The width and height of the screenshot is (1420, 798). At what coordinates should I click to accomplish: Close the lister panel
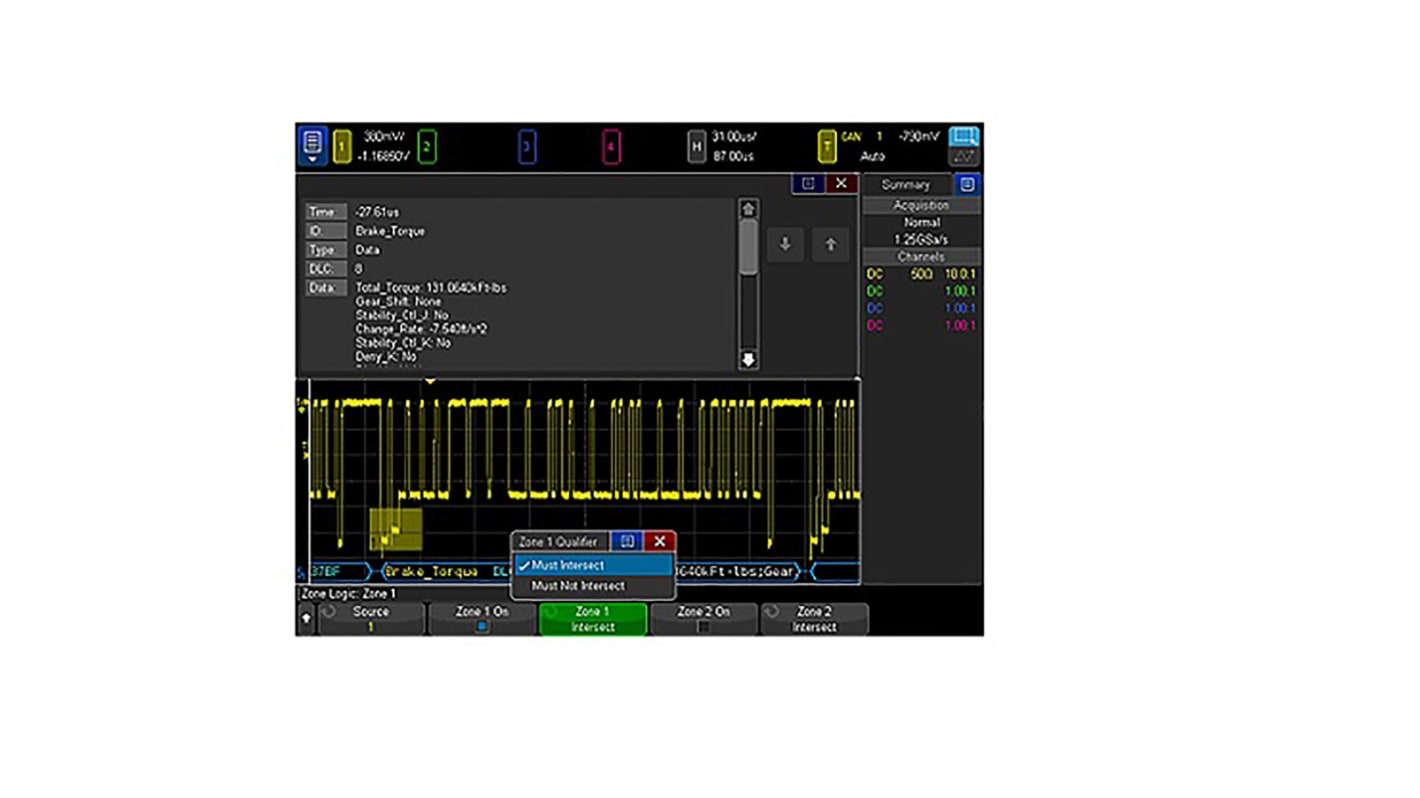[x=841, y=184]
